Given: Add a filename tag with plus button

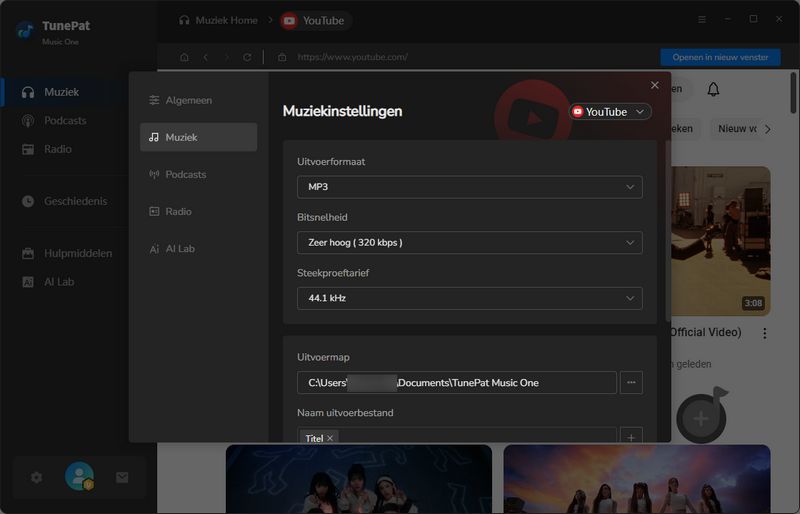Looking at the screenshot, I should coord(631,436).
